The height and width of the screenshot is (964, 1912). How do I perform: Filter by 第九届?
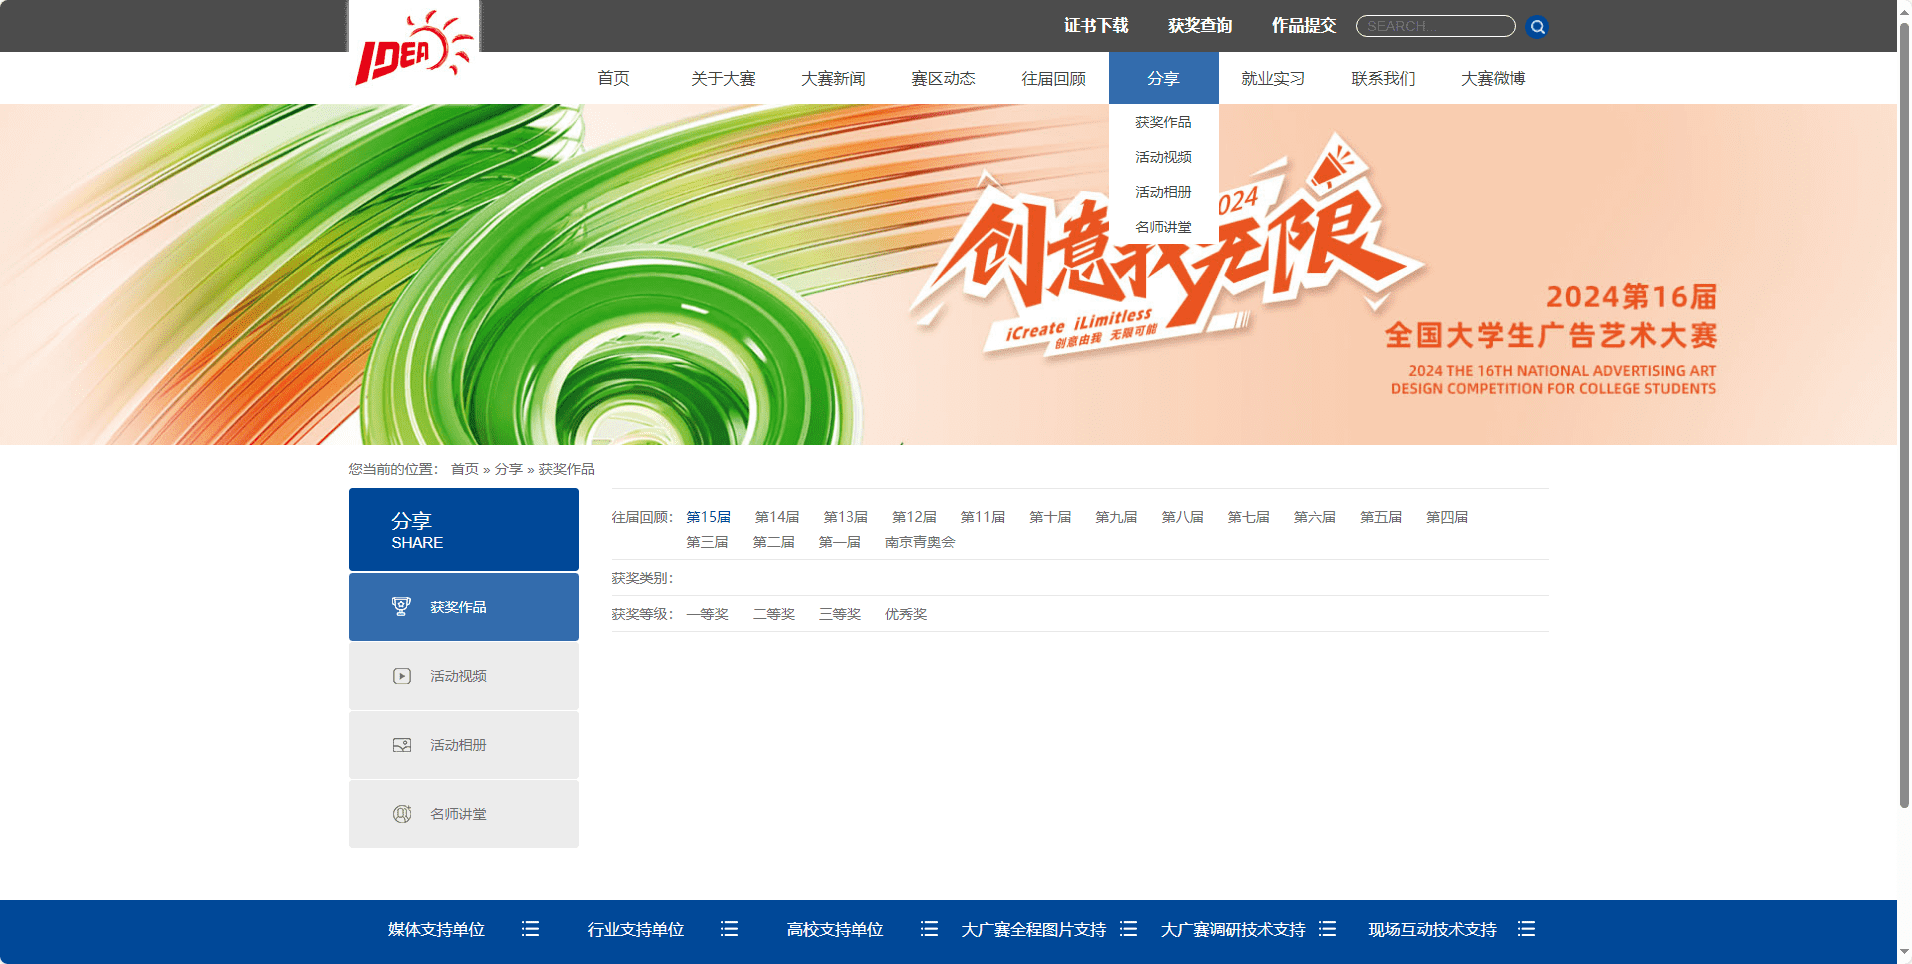[x=1116, y=517]
